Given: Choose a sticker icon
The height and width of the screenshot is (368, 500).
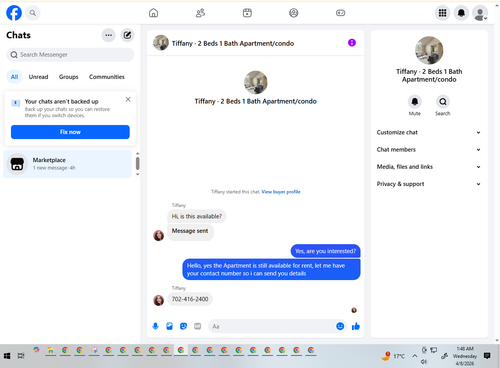Looking at the screenshot, I should click(x=183, y=326).
